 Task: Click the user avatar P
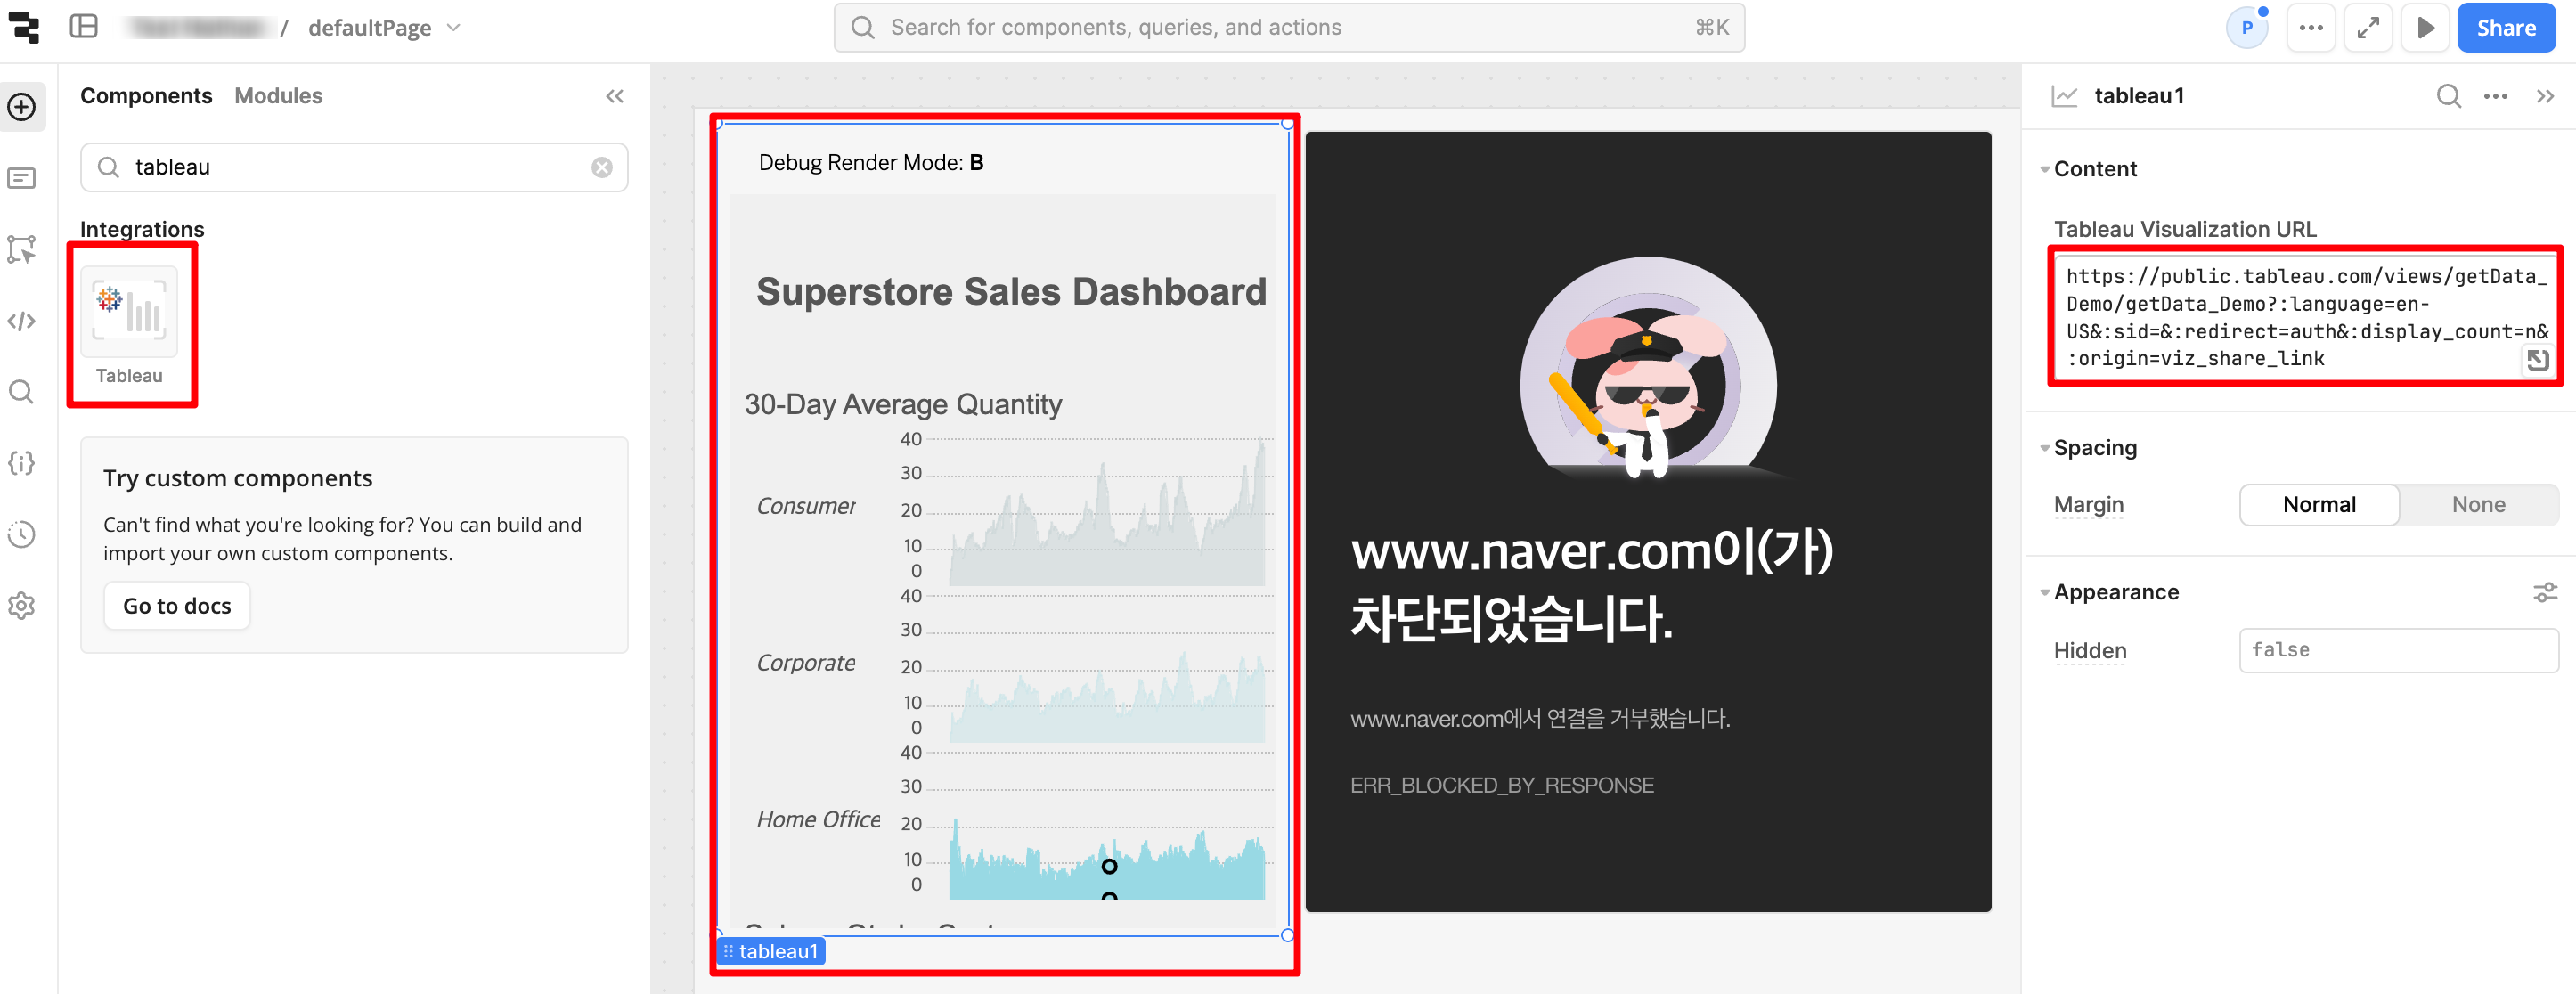(2247, 28)
